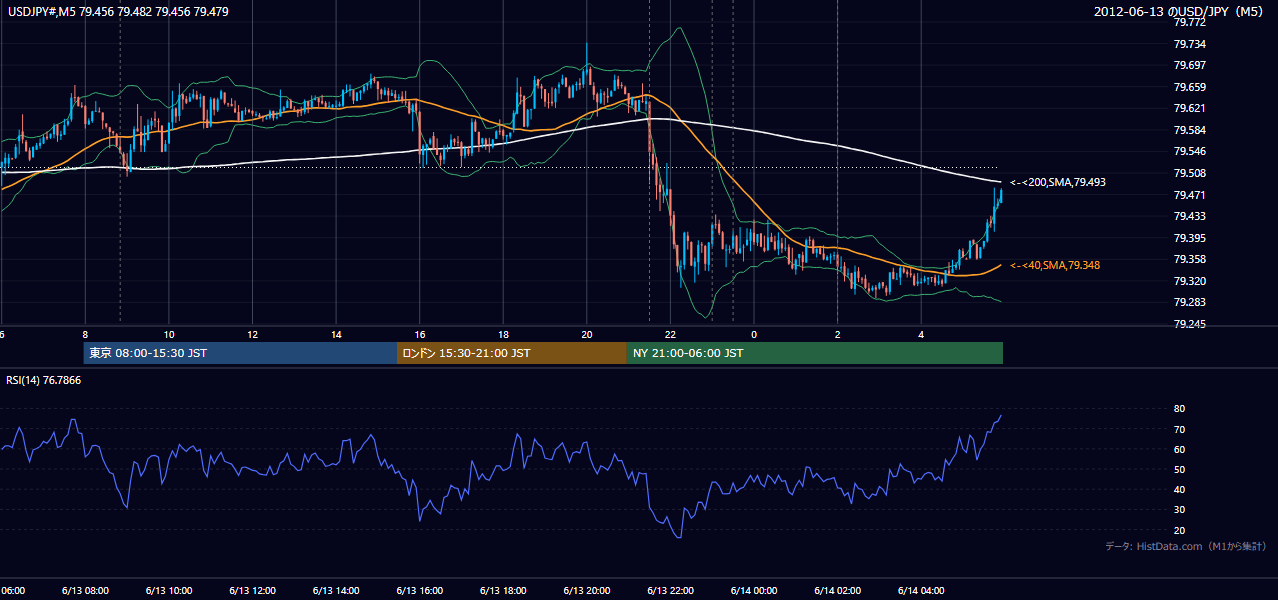The image size is (1278, 600).
Task: Click price axis label 79.508
Action: (1189, 173)
